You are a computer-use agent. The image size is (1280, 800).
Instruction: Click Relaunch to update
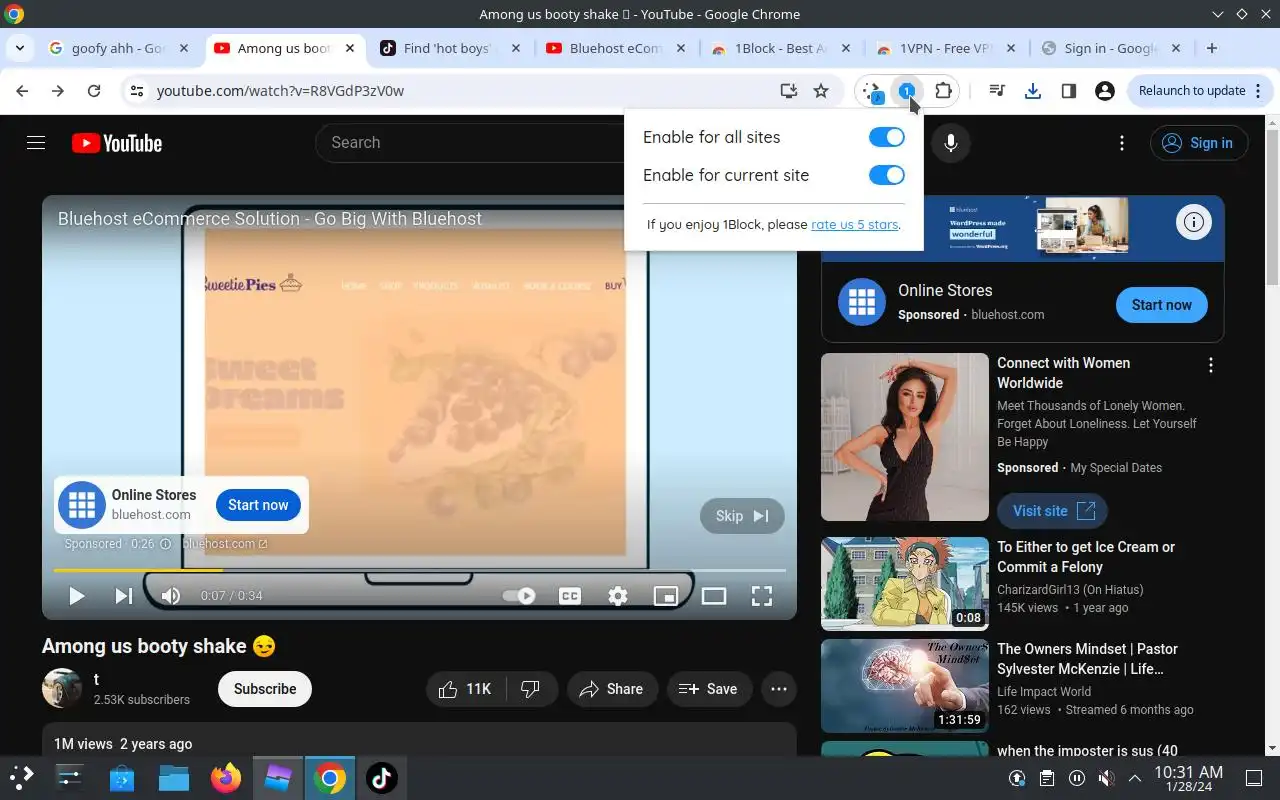click(1199, 91)
